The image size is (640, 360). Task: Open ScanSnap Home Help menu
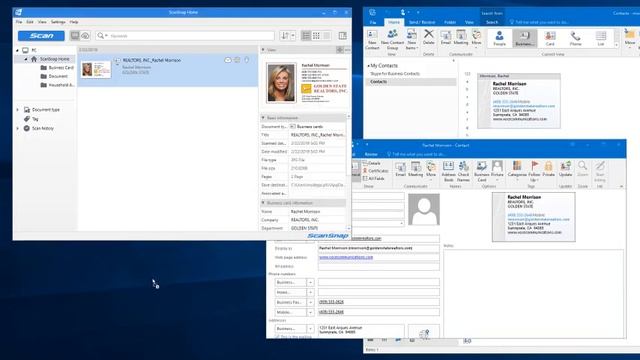click(74, 22)
